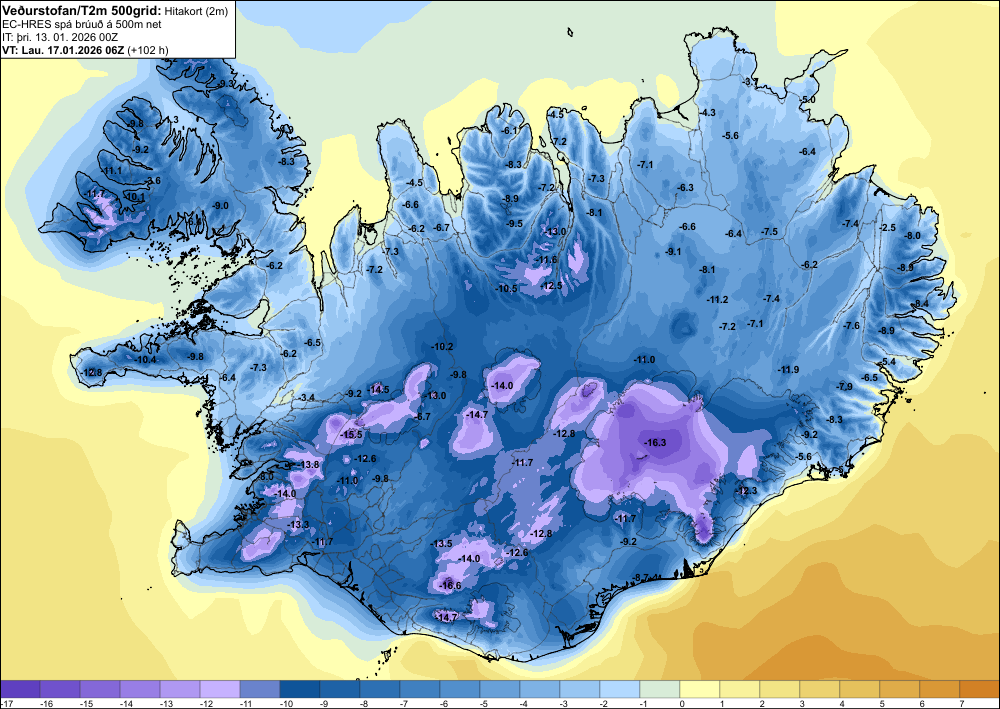Click the -10.4 temperature label
1000x709 pixels.
tap(146, 360)
